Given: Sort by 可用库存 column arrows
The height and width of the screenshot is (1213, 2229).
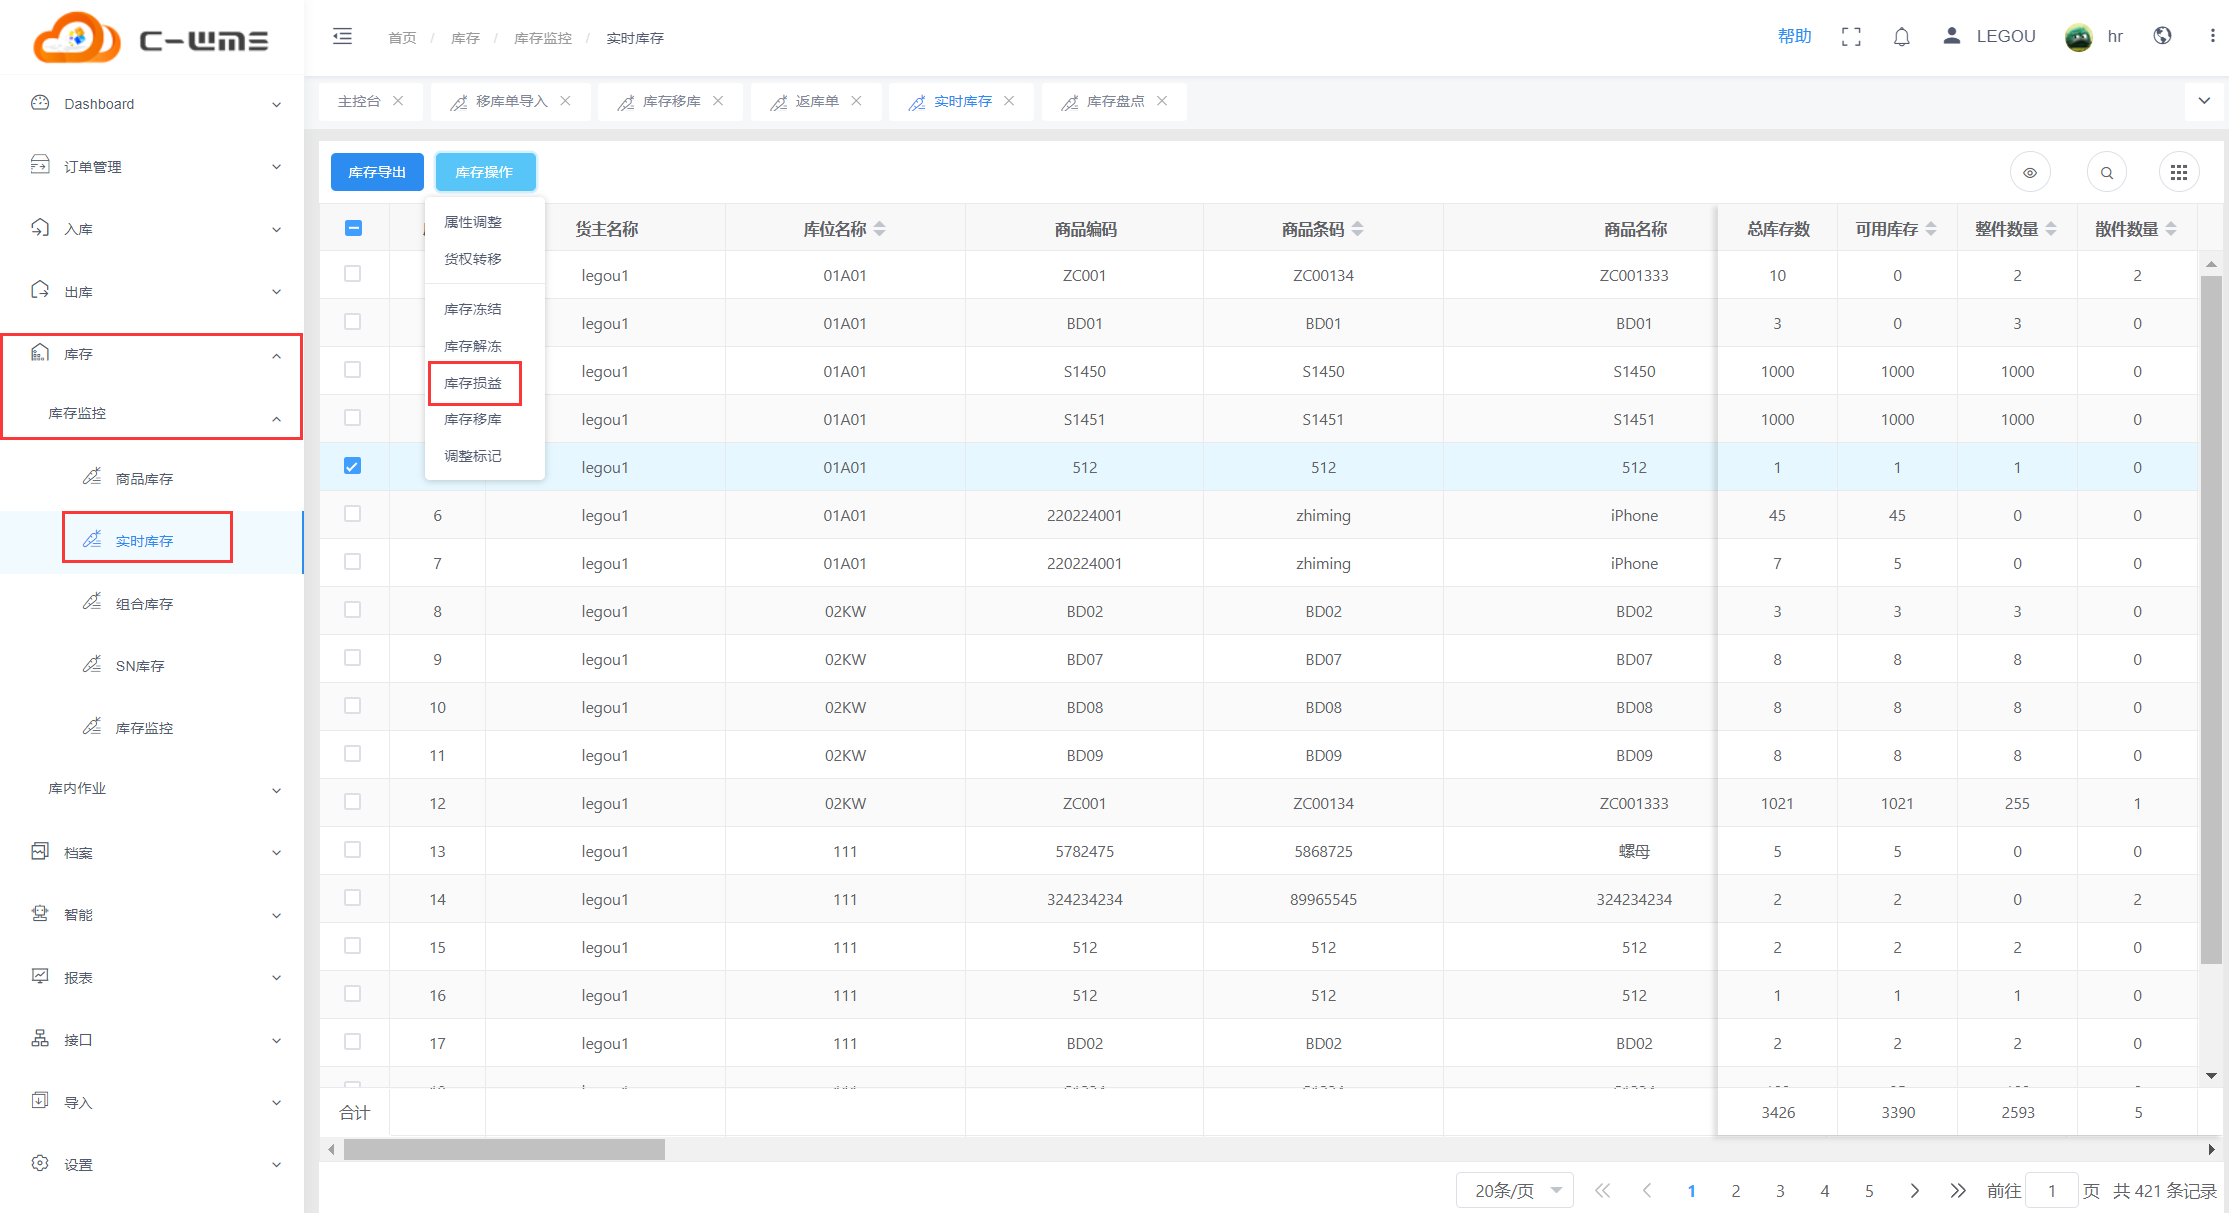Looking at the screenshot, I should 1931,229.
